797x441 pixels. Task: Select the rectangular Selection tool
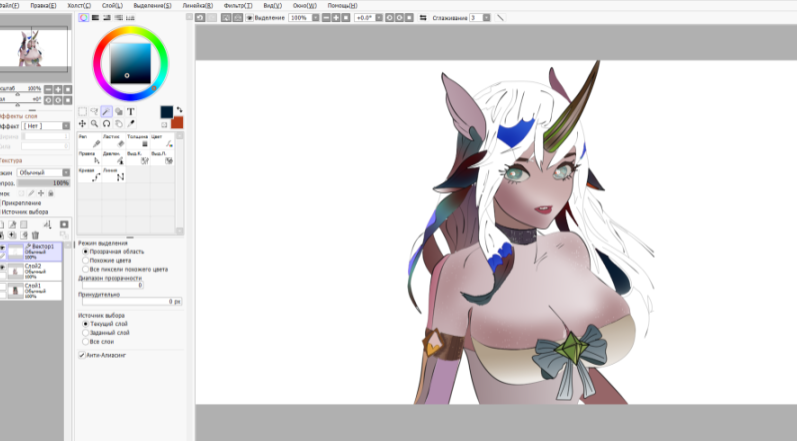(x=82, y=111)
